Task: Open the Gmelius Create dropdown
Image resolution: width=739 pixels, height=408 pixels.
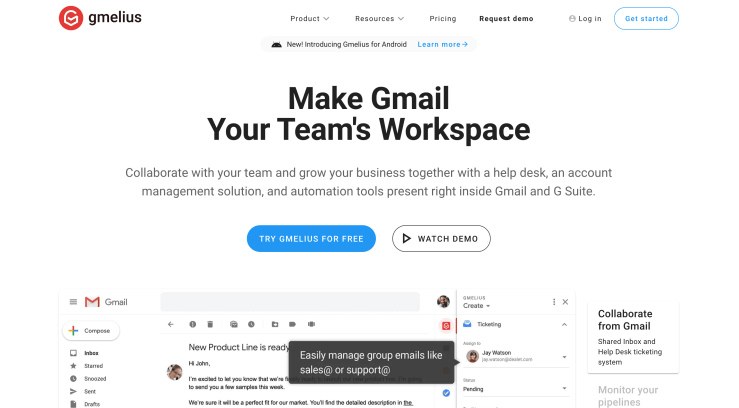Action: point(476,306)
